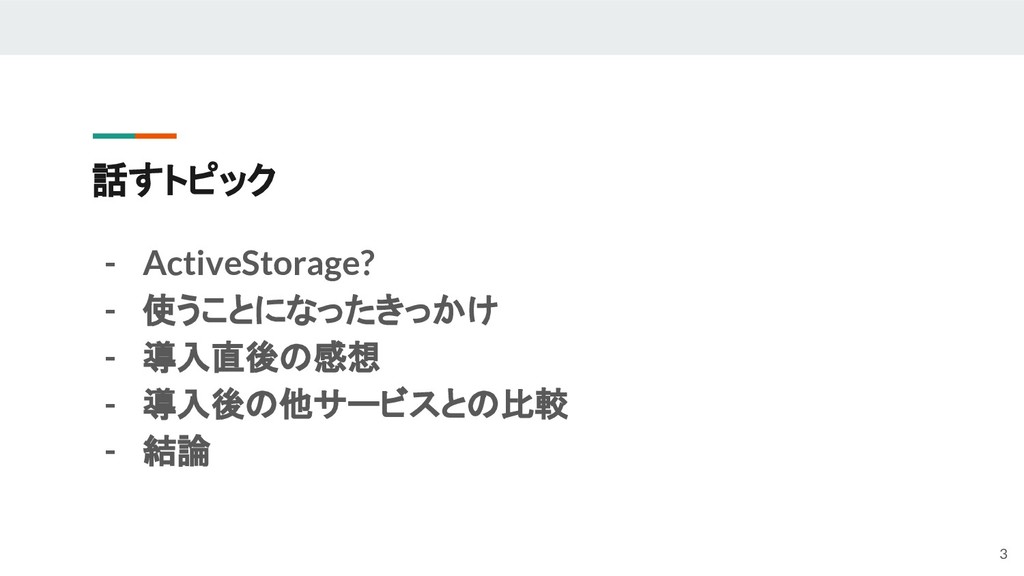Click the 導入後の他サービスとの比較 bullet
The image size is (1024, 576).
(x=355, y=405)
